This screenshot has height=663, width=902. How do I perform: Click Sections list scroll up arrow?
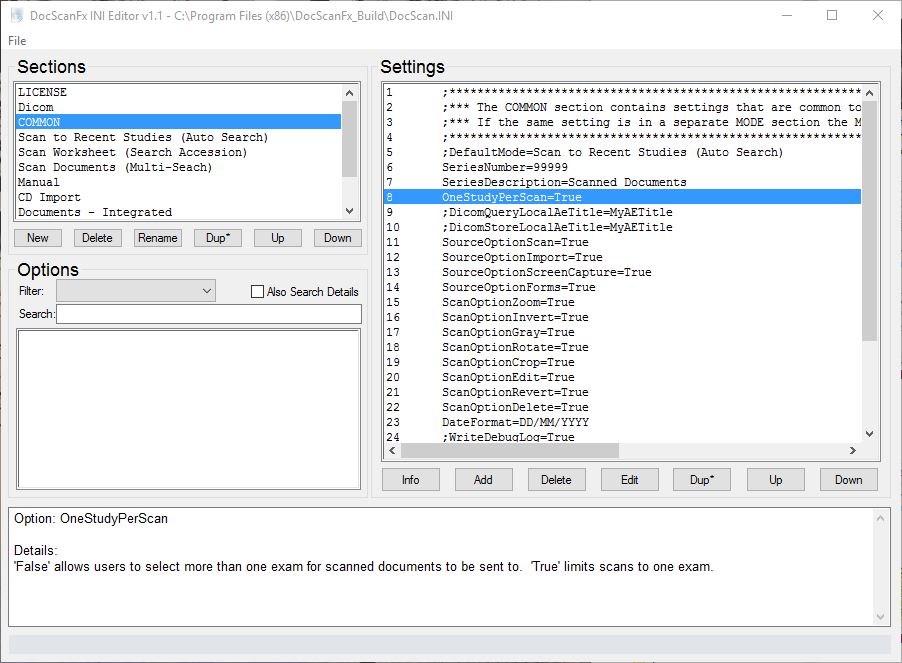click(x=349, y=93)
